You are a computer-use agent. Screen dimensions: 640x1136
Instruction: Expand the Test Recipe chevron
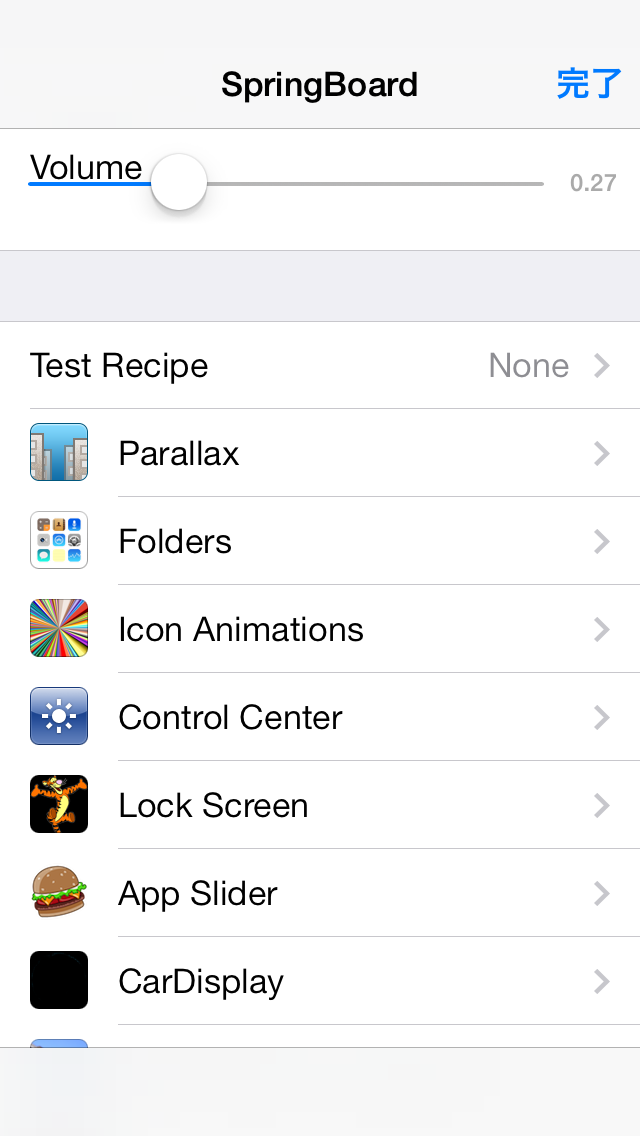(602, 366)
